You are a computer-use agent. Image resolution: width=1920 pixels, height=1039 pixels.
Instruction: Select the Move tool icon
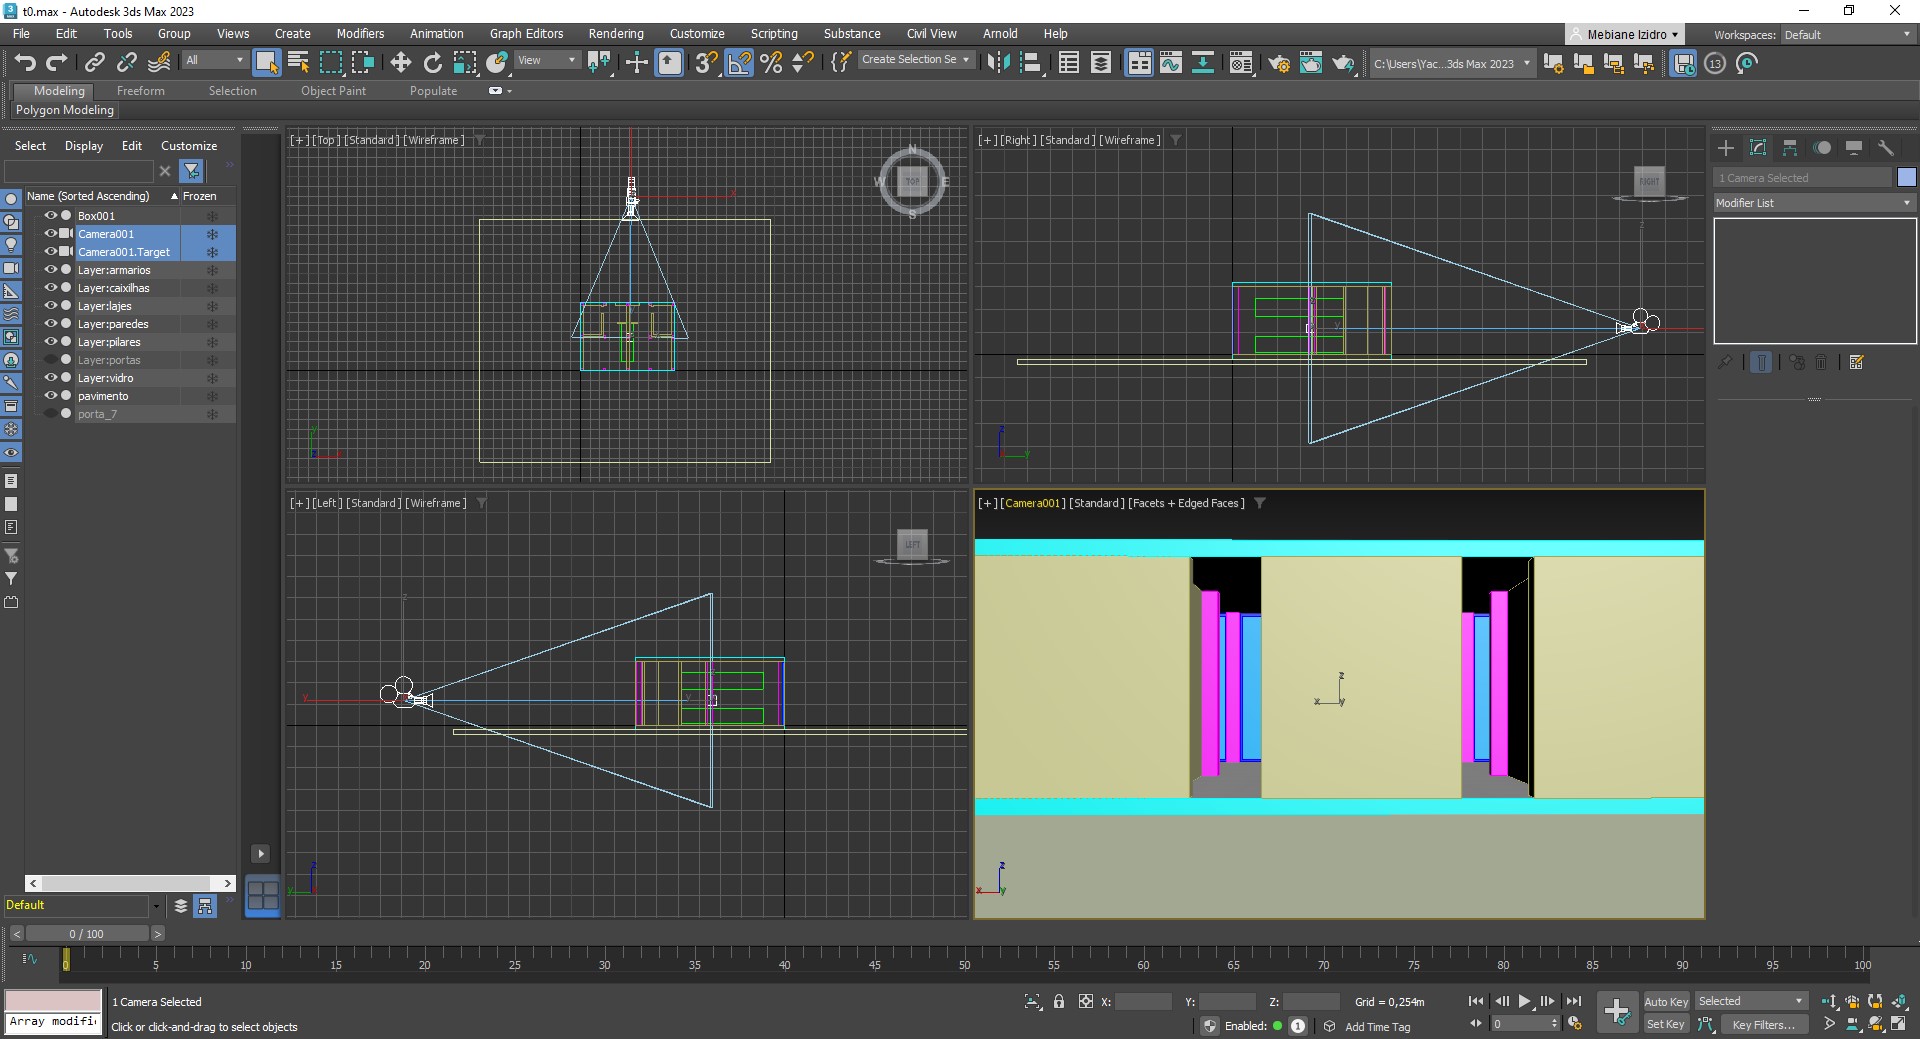(x=400, y=63)
